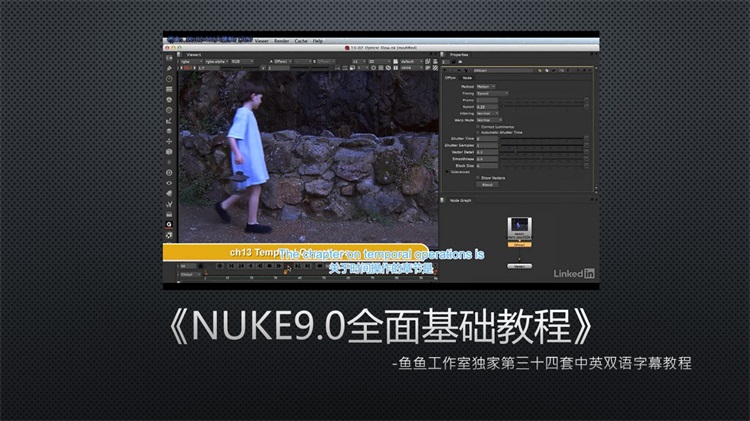Enable the Correct Luminance checkbox

pyautogui.click(x=478, y=127)
